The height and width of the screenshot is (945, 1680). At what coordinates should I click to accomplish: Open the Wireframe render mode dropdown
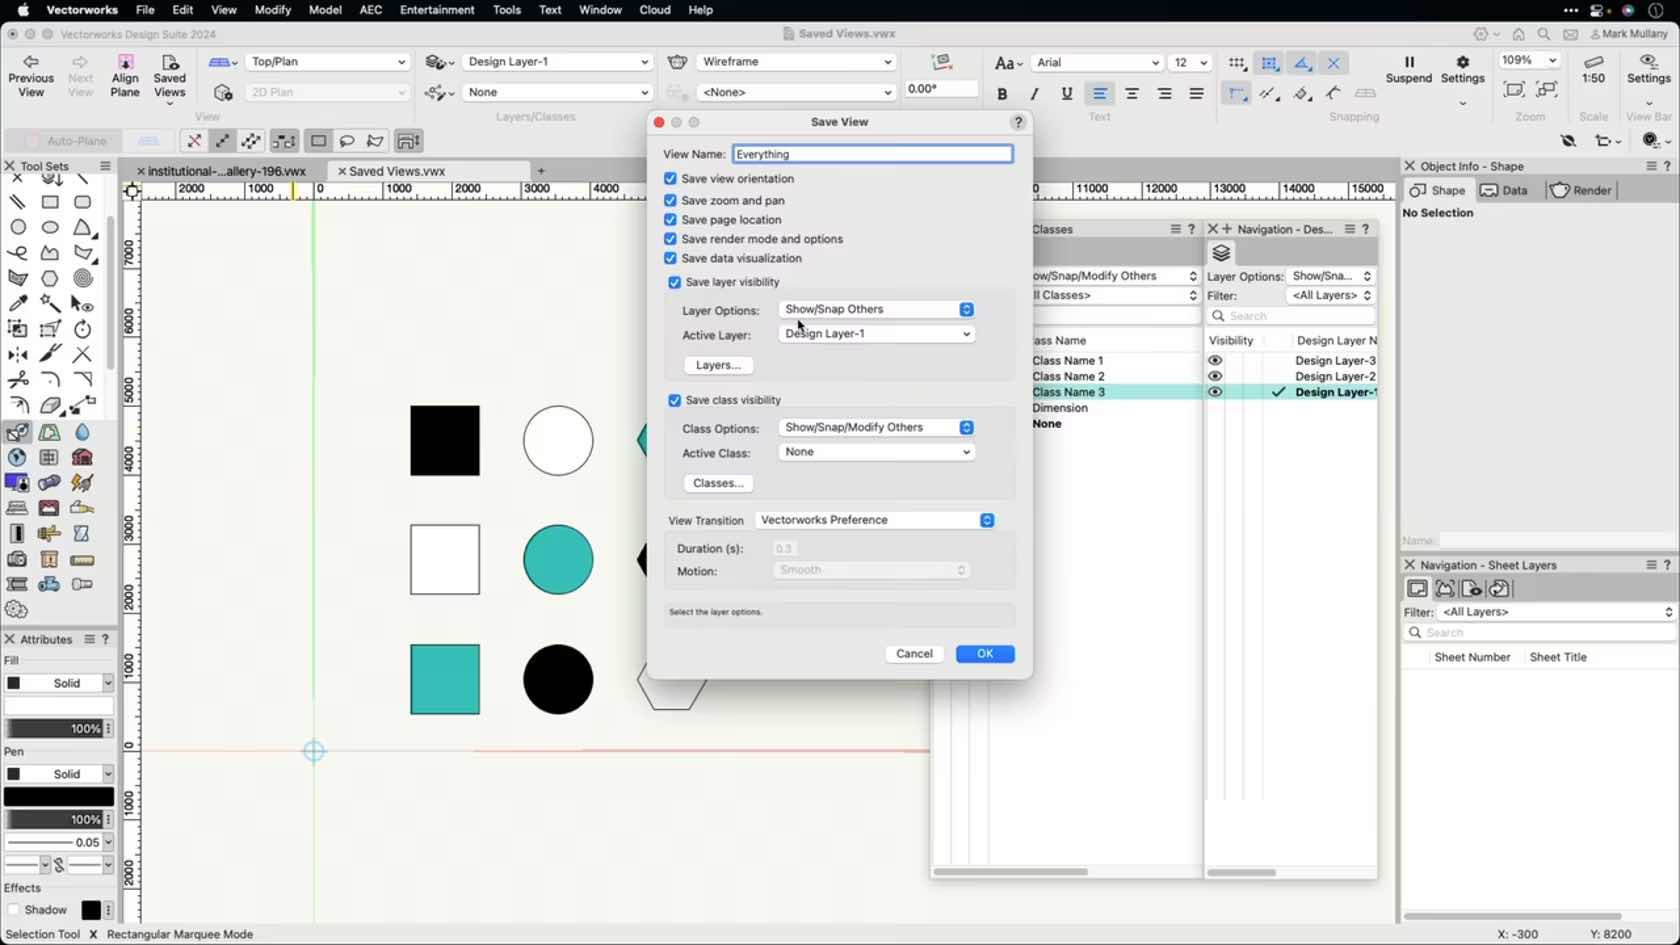(796, 62)
